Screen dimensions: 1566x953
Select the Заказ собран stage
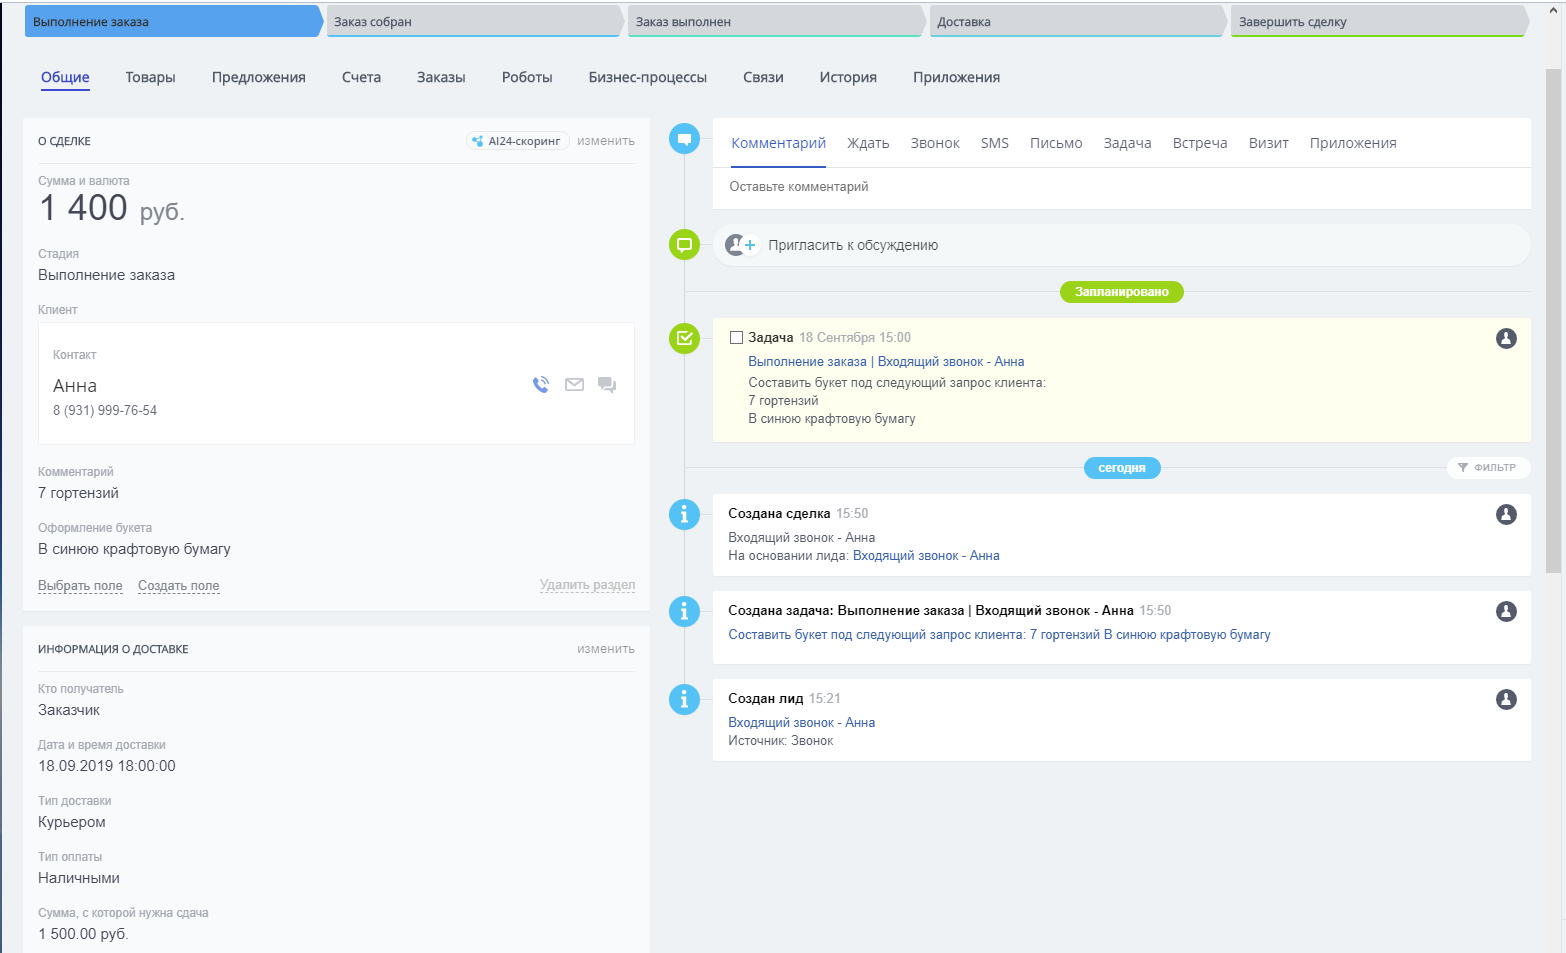473,22
